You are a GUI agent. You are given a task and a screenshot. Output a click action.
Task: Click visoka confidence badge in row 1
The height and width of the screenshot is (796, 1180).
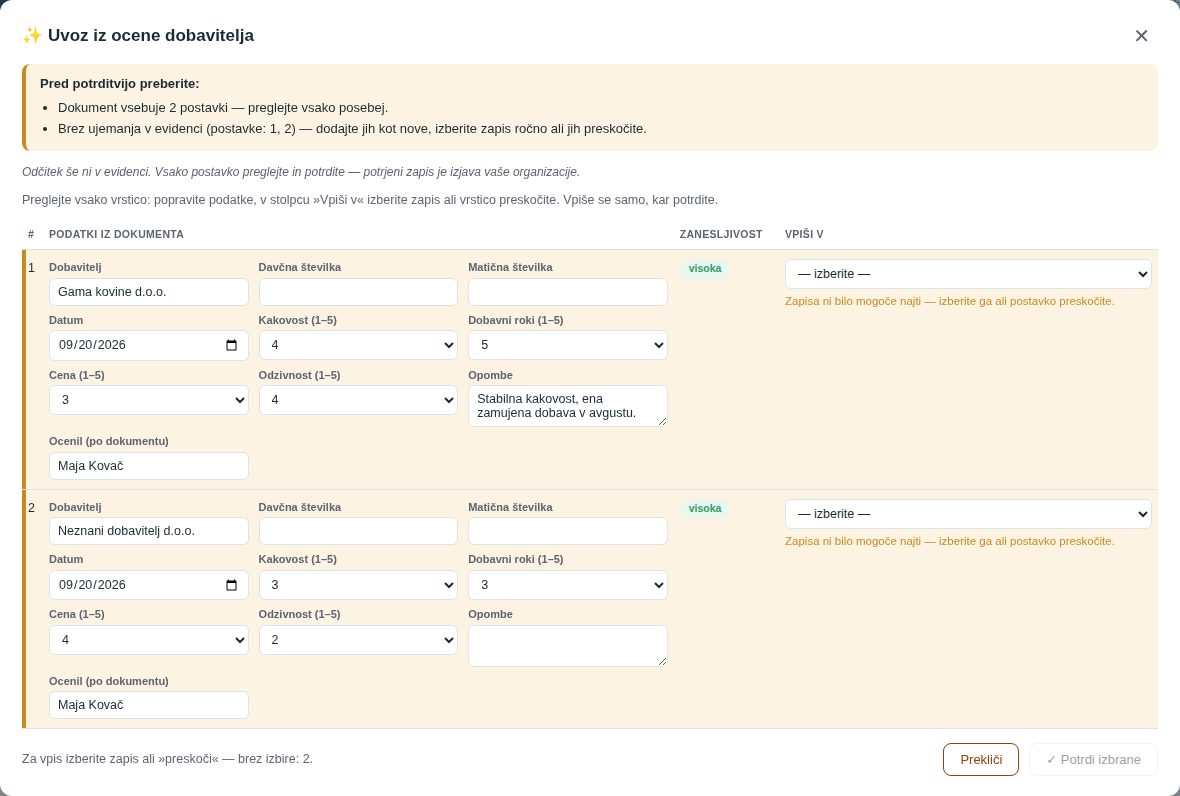pyautogui.click(x=704, y=269)
